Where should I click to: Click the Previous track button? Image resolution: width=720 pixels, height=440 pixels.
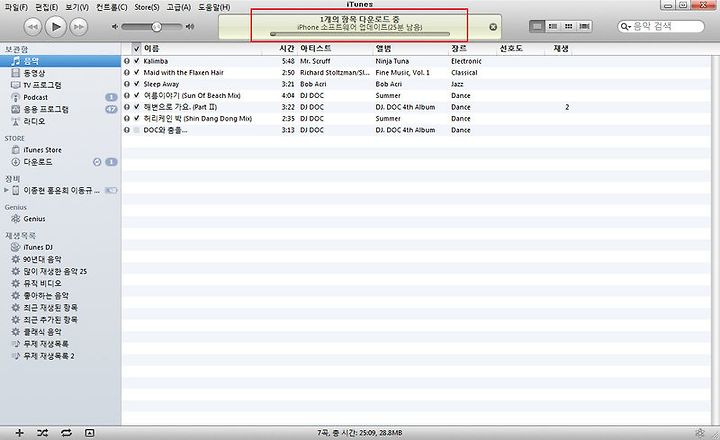pos(33,27)
